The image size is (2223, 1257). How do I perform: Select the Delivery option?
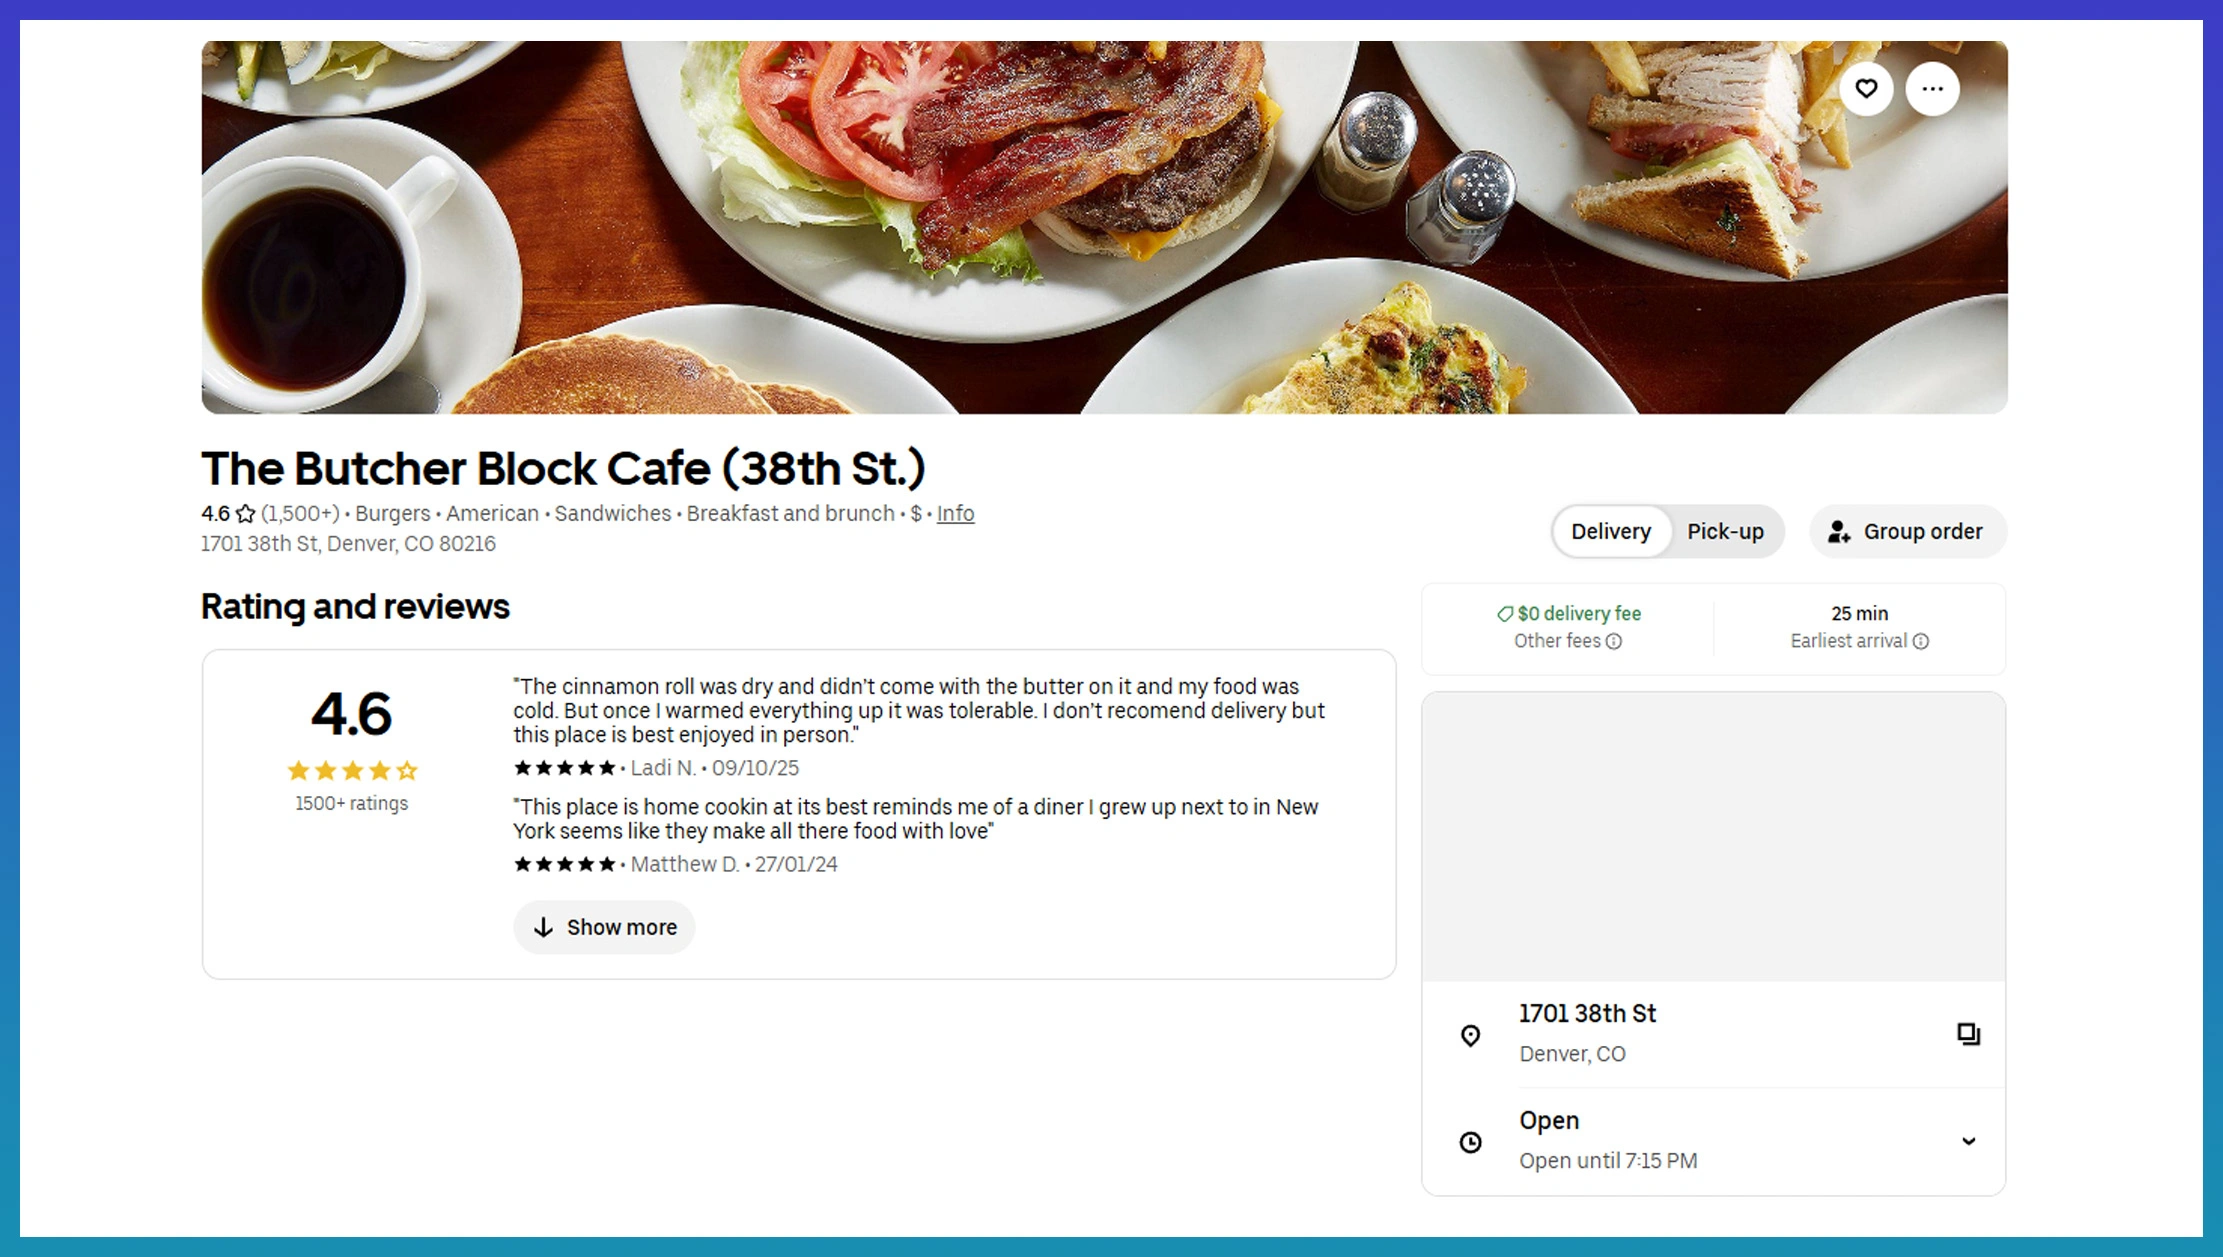pos(1610,532)
